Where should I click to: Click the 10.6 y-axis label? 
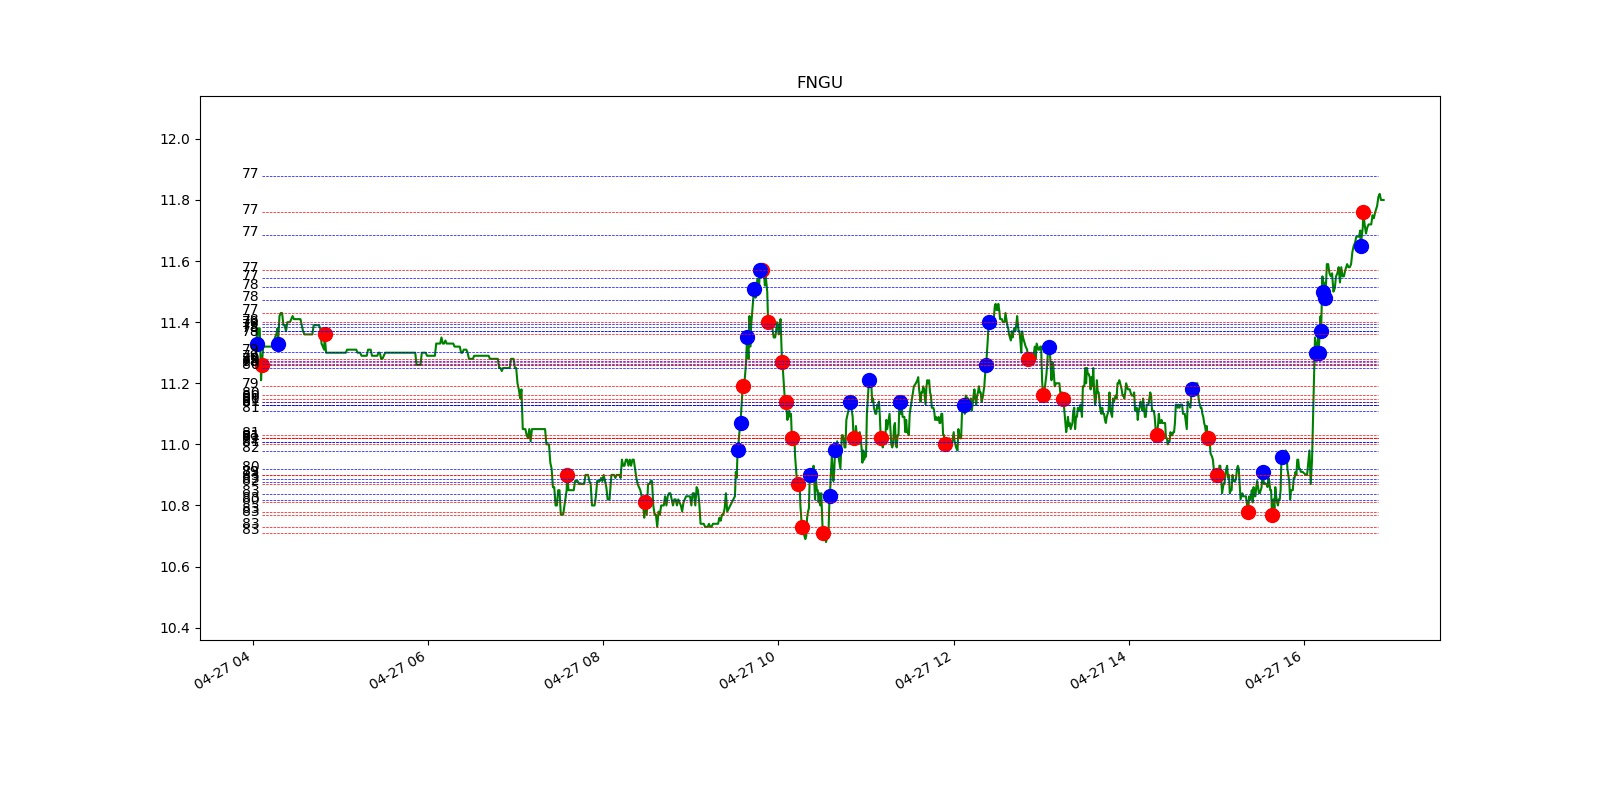(x=174, y=567)
